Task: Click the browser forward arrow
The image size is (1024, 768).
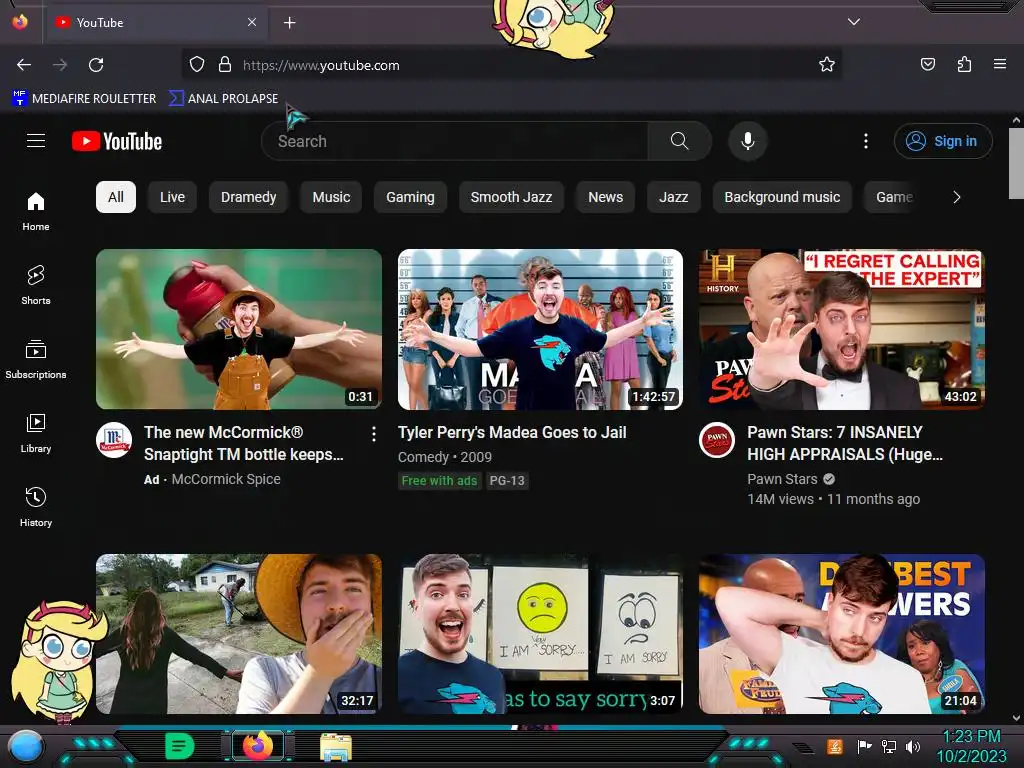Action: click(60, 65)
